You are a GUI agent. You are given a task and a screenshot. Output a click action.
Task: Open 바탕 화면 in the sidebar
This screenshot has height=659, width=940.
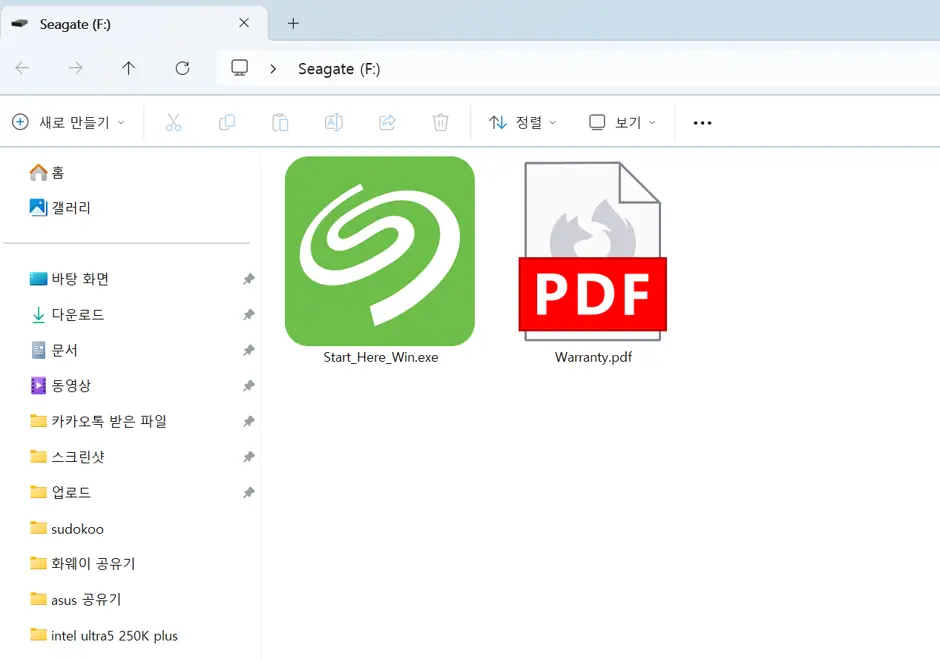tap(69, 279)
